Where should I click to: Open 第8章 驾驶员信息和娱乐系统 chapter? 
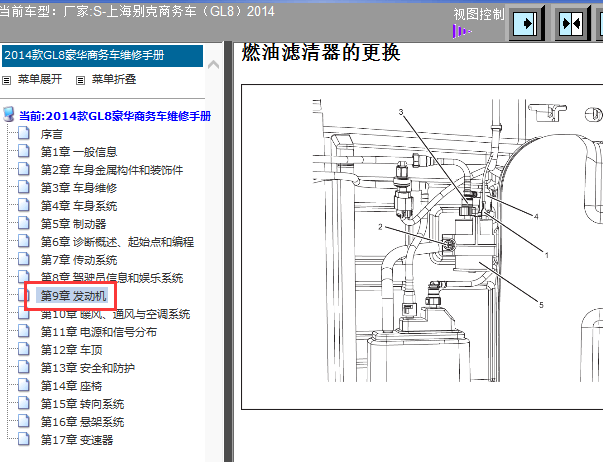click(112, 278)
